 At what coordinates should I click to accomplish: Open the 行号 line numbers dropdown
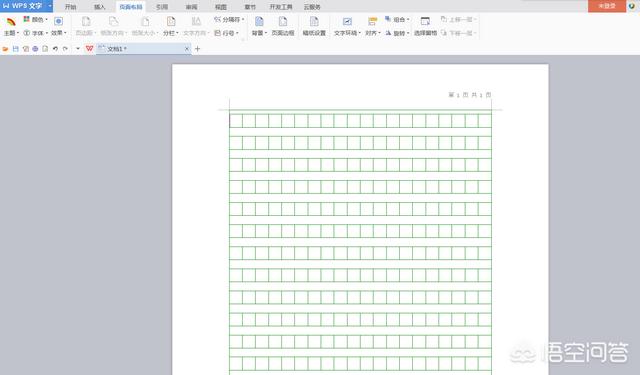pos(226,33)
